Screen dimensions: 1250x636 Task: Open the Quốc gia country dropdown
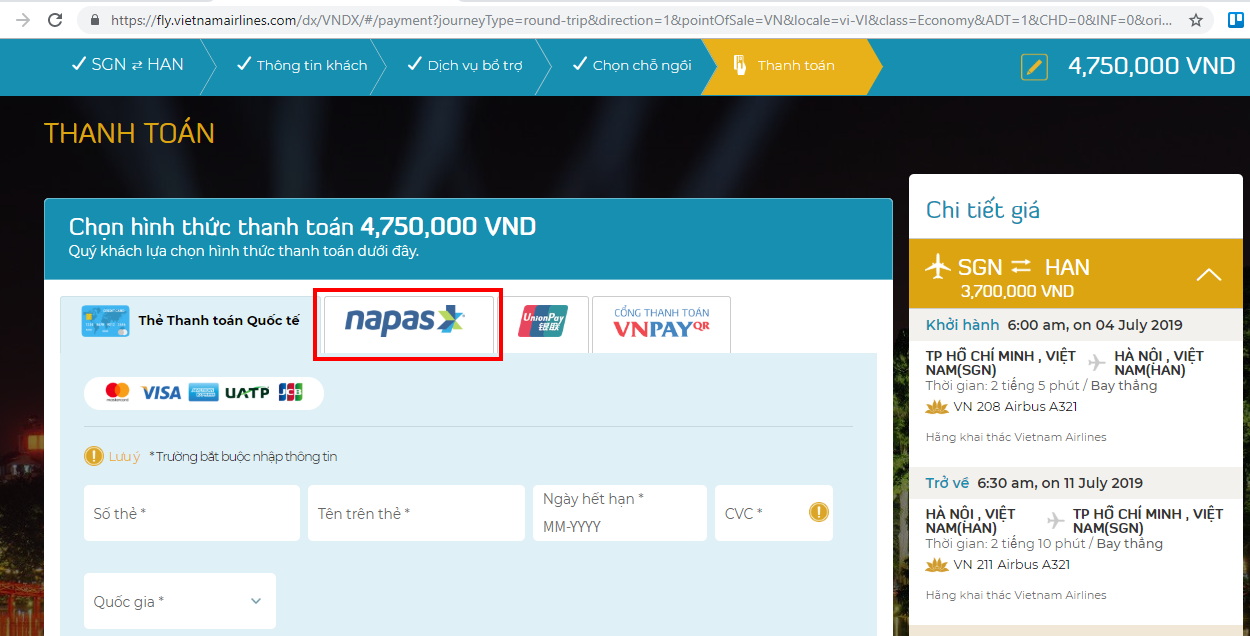point(179,601)
